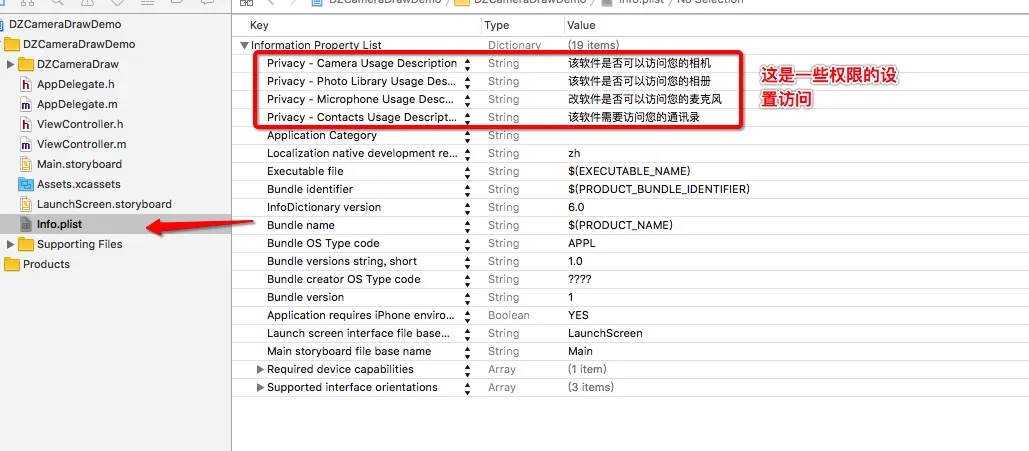Click the ???? creator code value
1029x451 pixels.
tap(579, 279)
